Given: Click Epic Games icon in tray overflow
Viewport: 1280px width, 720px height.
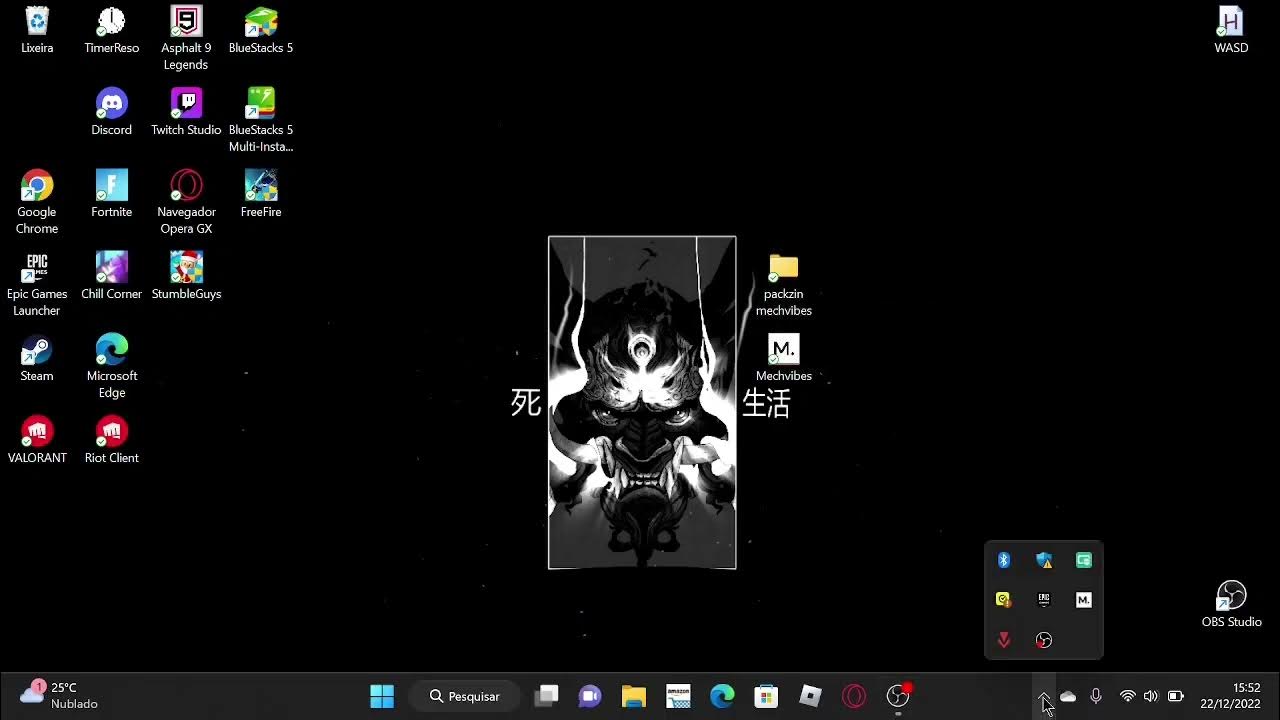Looking at the screenshot, I should (x=1044, y=600).
